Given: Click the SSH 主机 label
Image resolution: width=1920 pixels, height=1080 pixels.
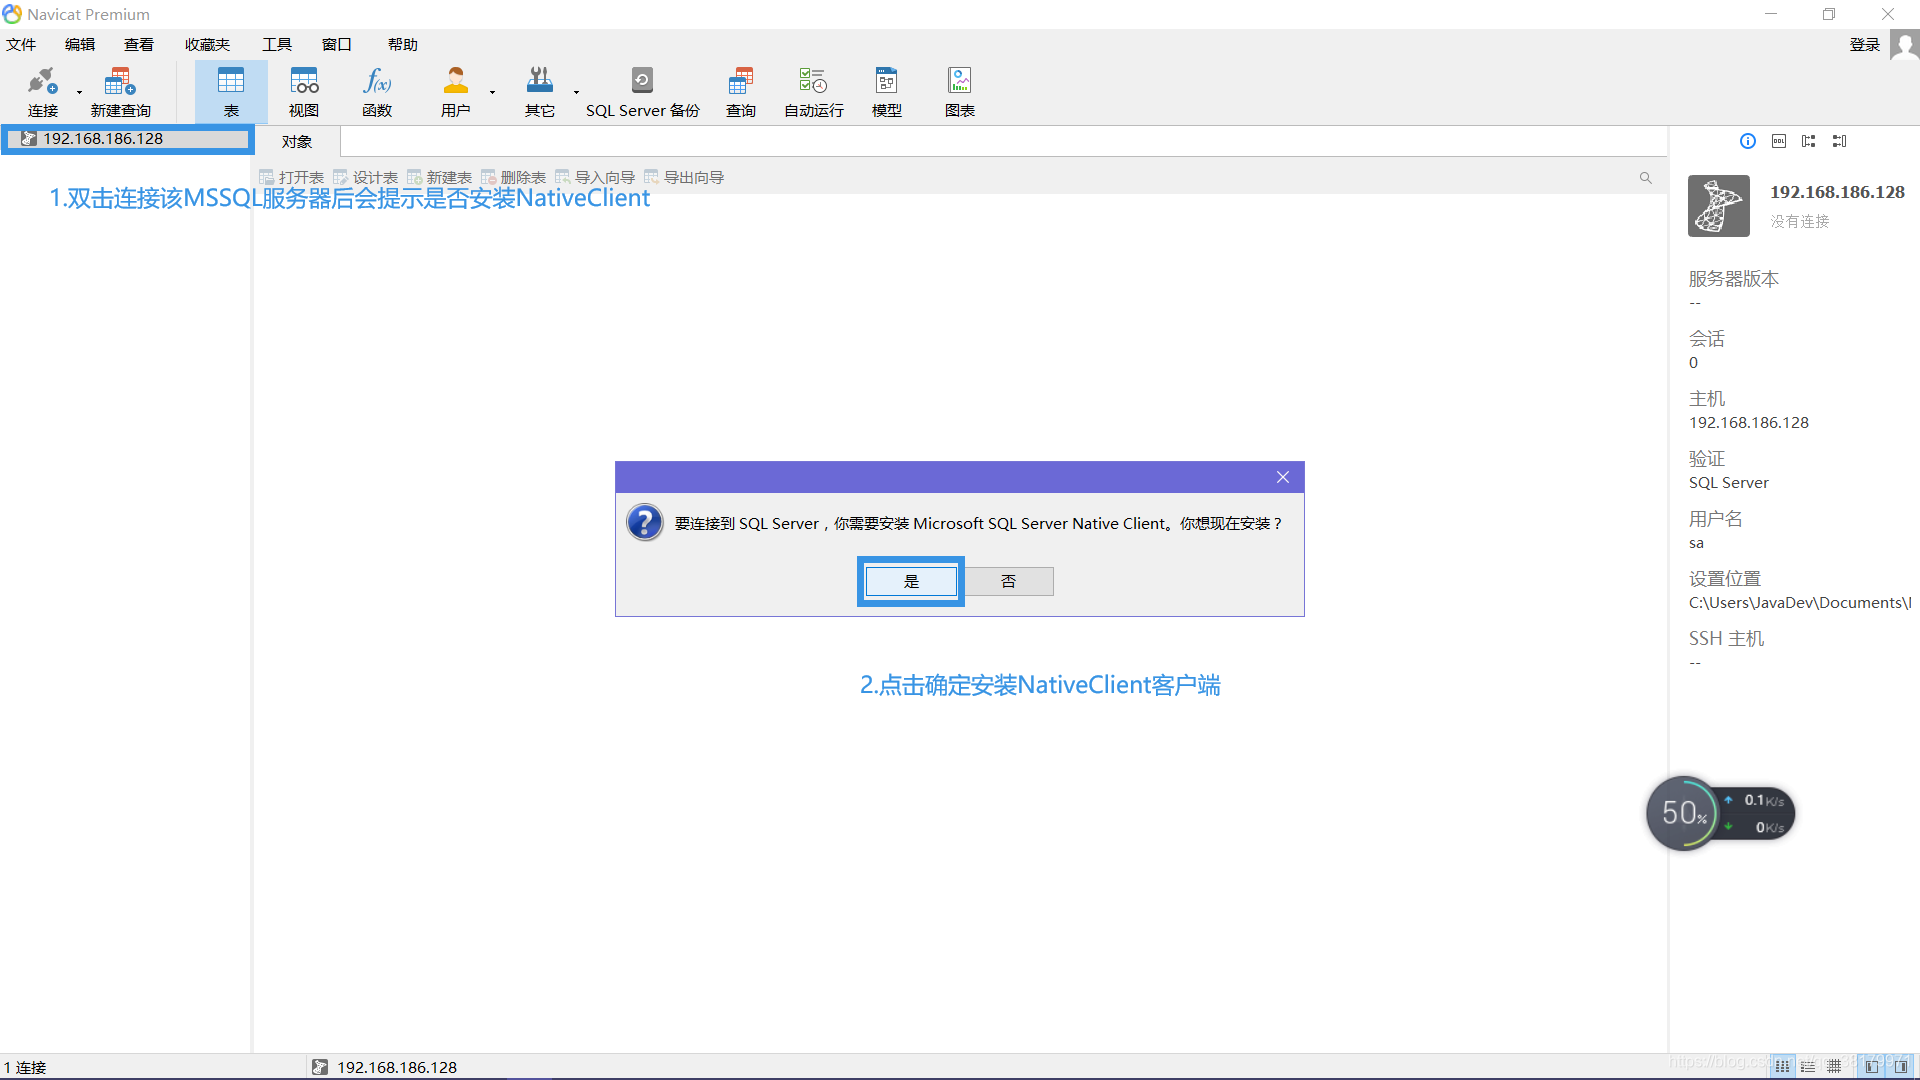Looking at the screenshot, I should coord(1726,639).
